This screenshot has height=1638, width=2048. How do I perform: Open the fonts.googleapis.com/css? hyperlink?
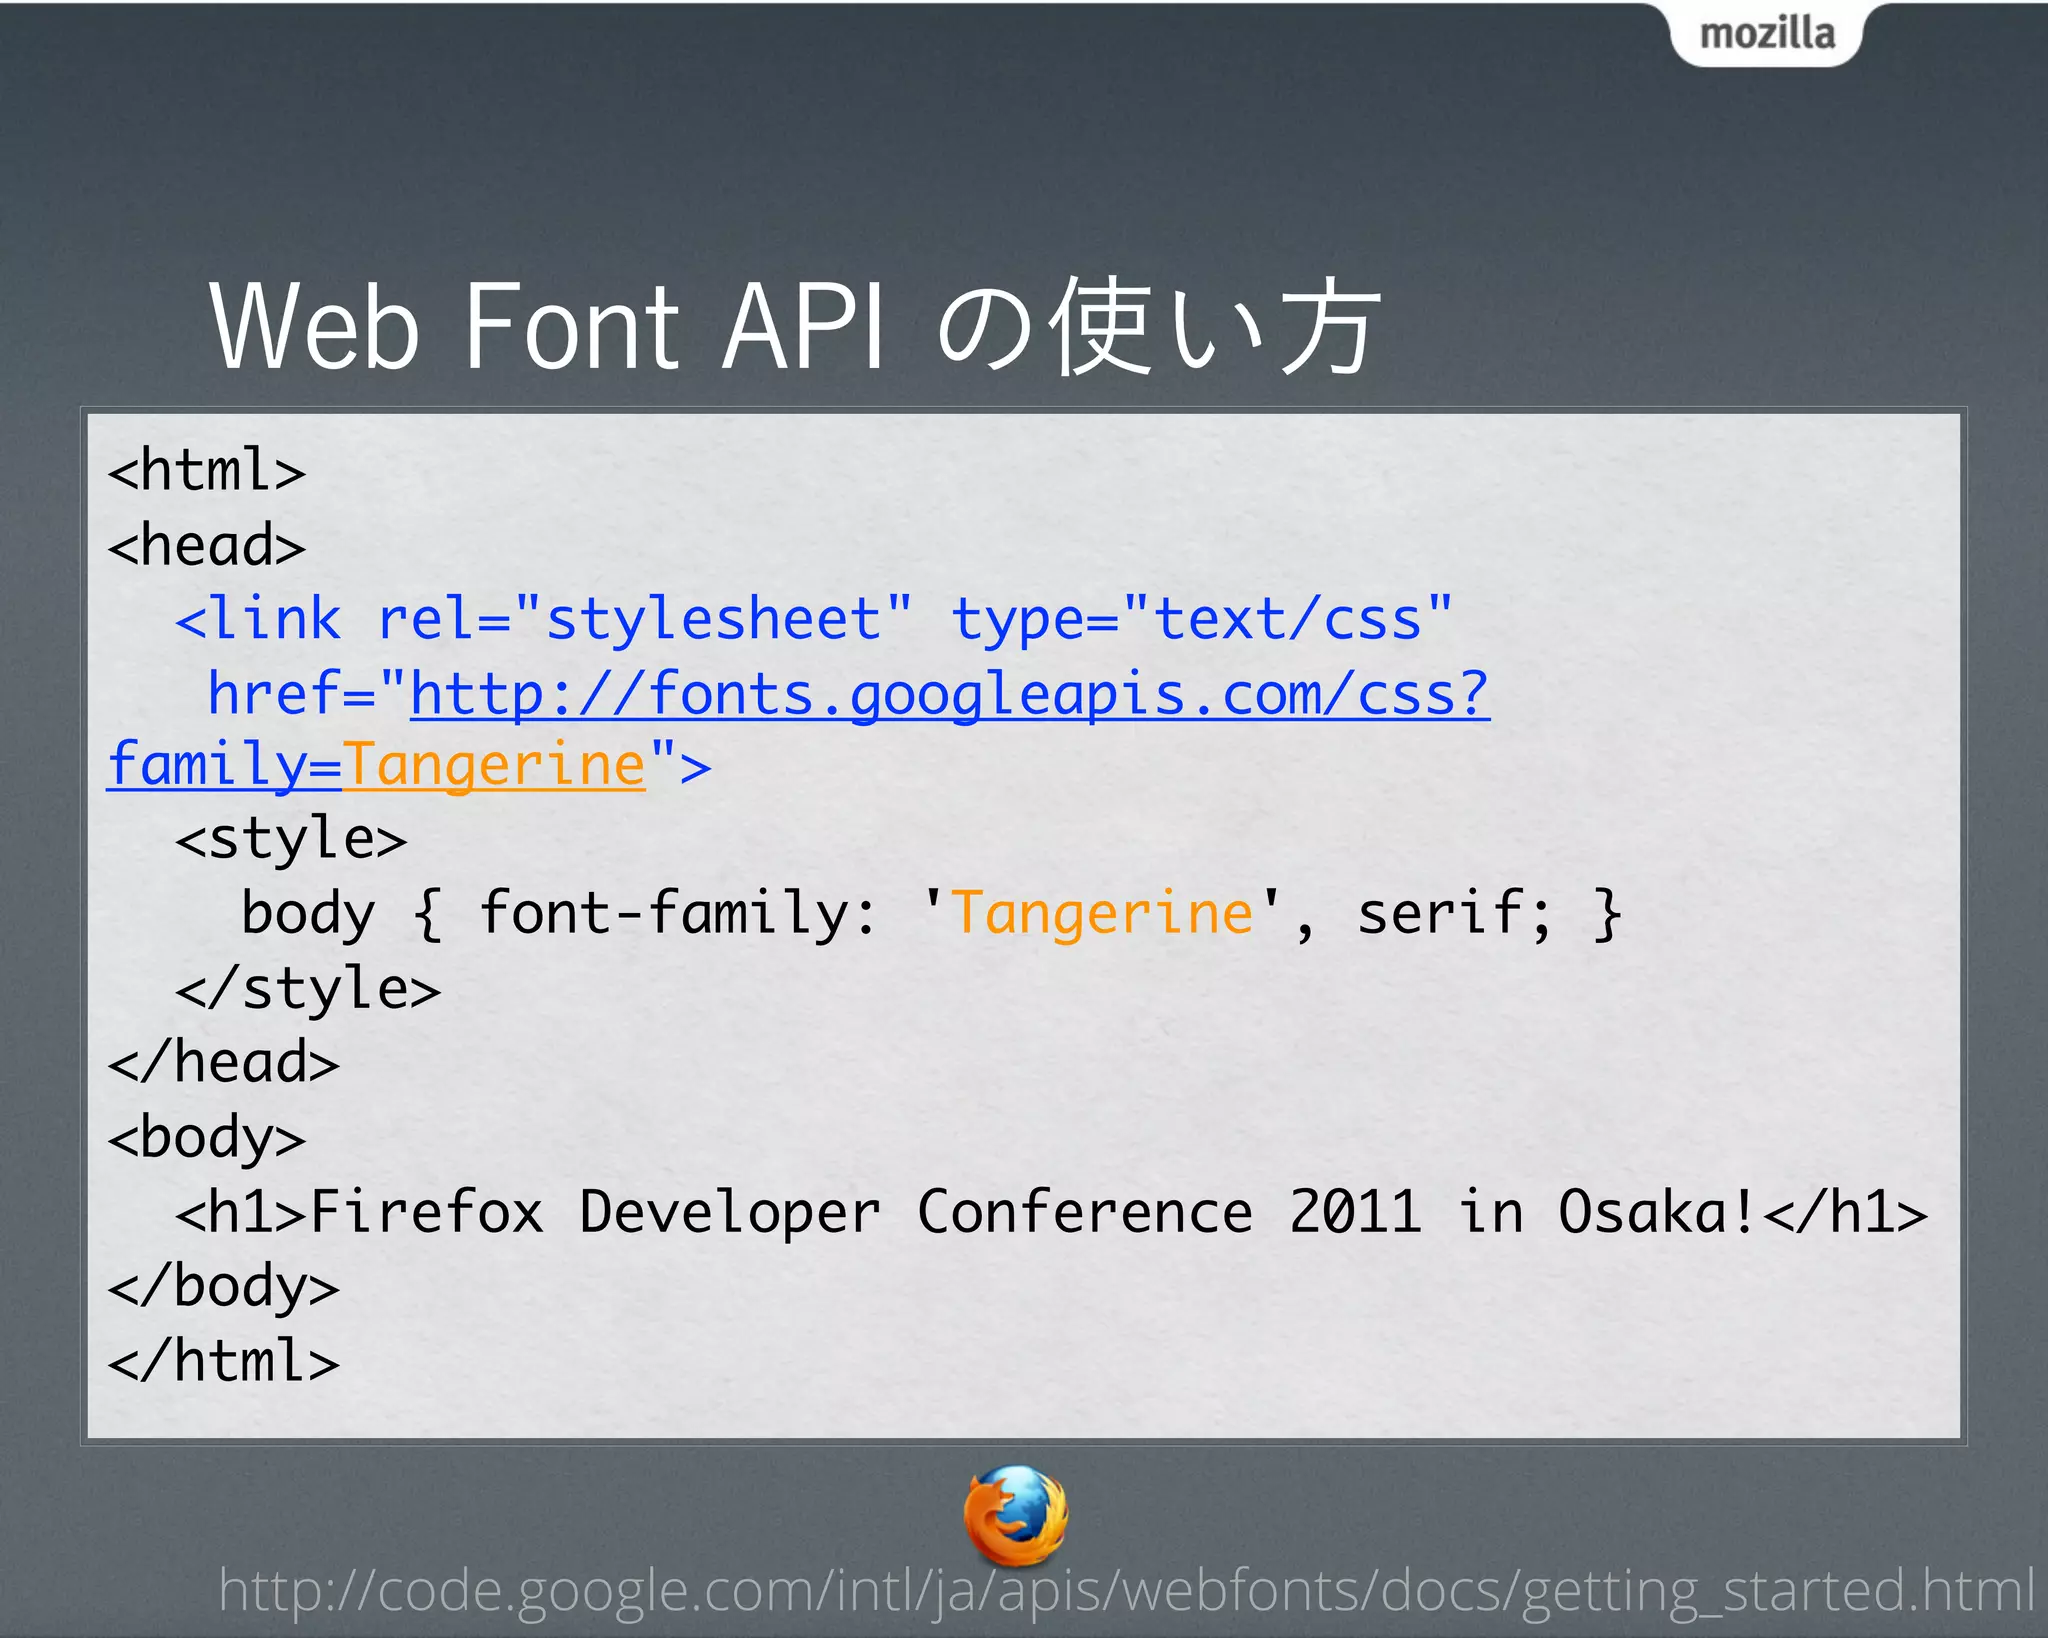click(x=950, y=694)
